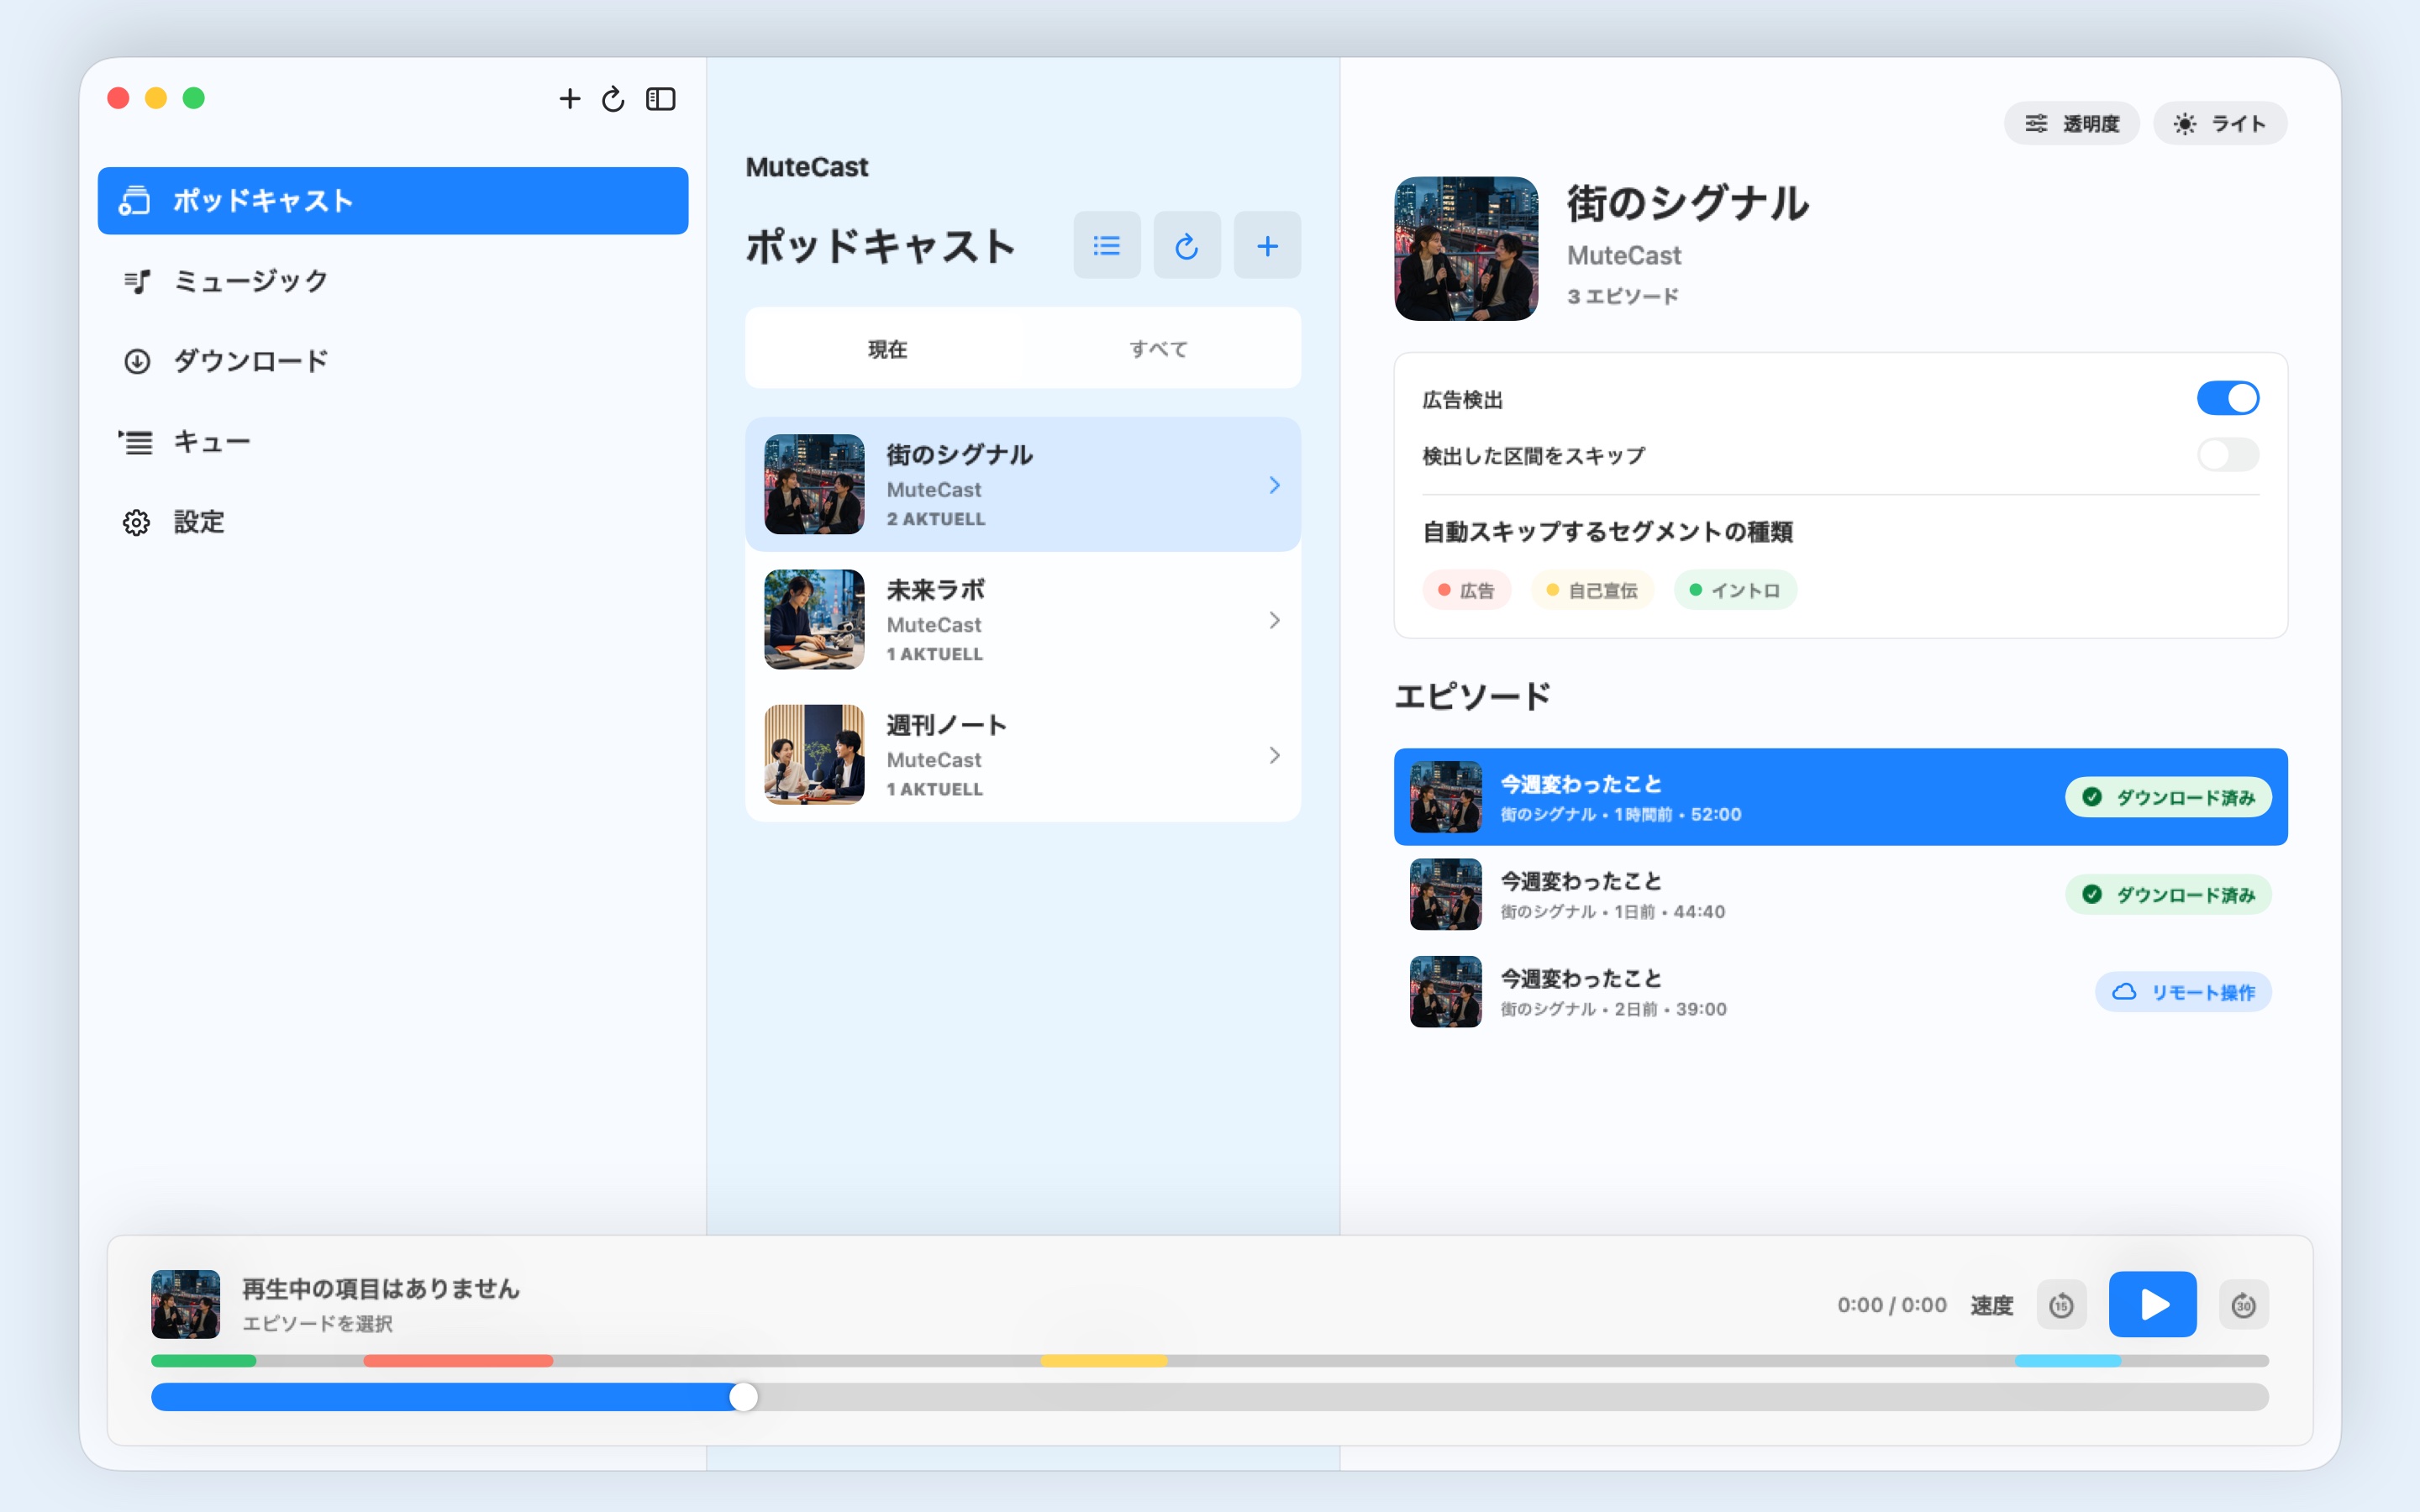Enable 検出した区間をスキップ switch
The width and height of the screenshot is (2420, 1512).
[2227, 455]
